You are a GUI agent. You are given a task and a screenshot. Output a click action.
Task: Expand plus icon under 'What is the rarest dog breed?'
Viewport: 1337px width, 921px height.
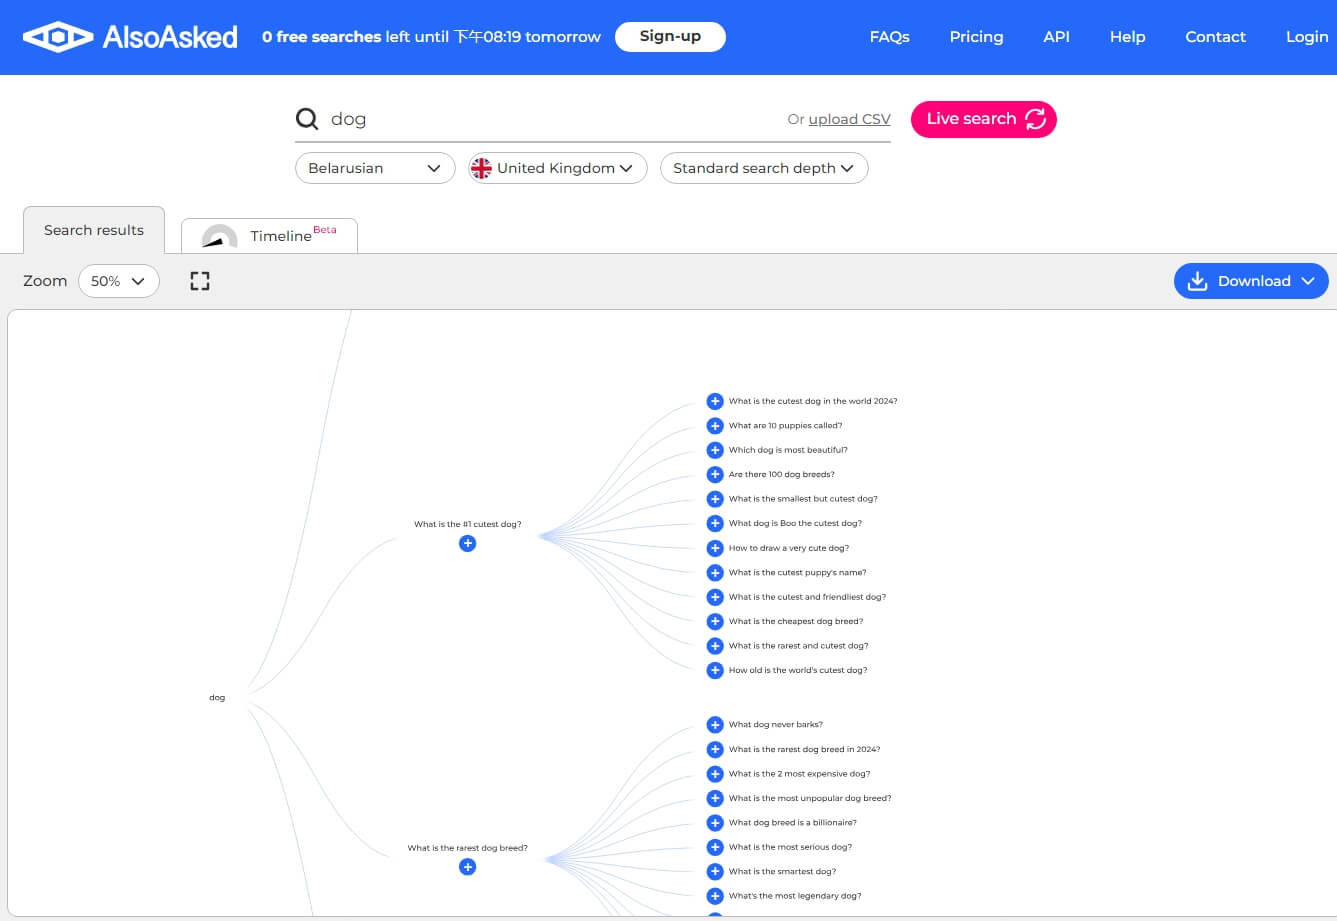click(x=467, y=867)
